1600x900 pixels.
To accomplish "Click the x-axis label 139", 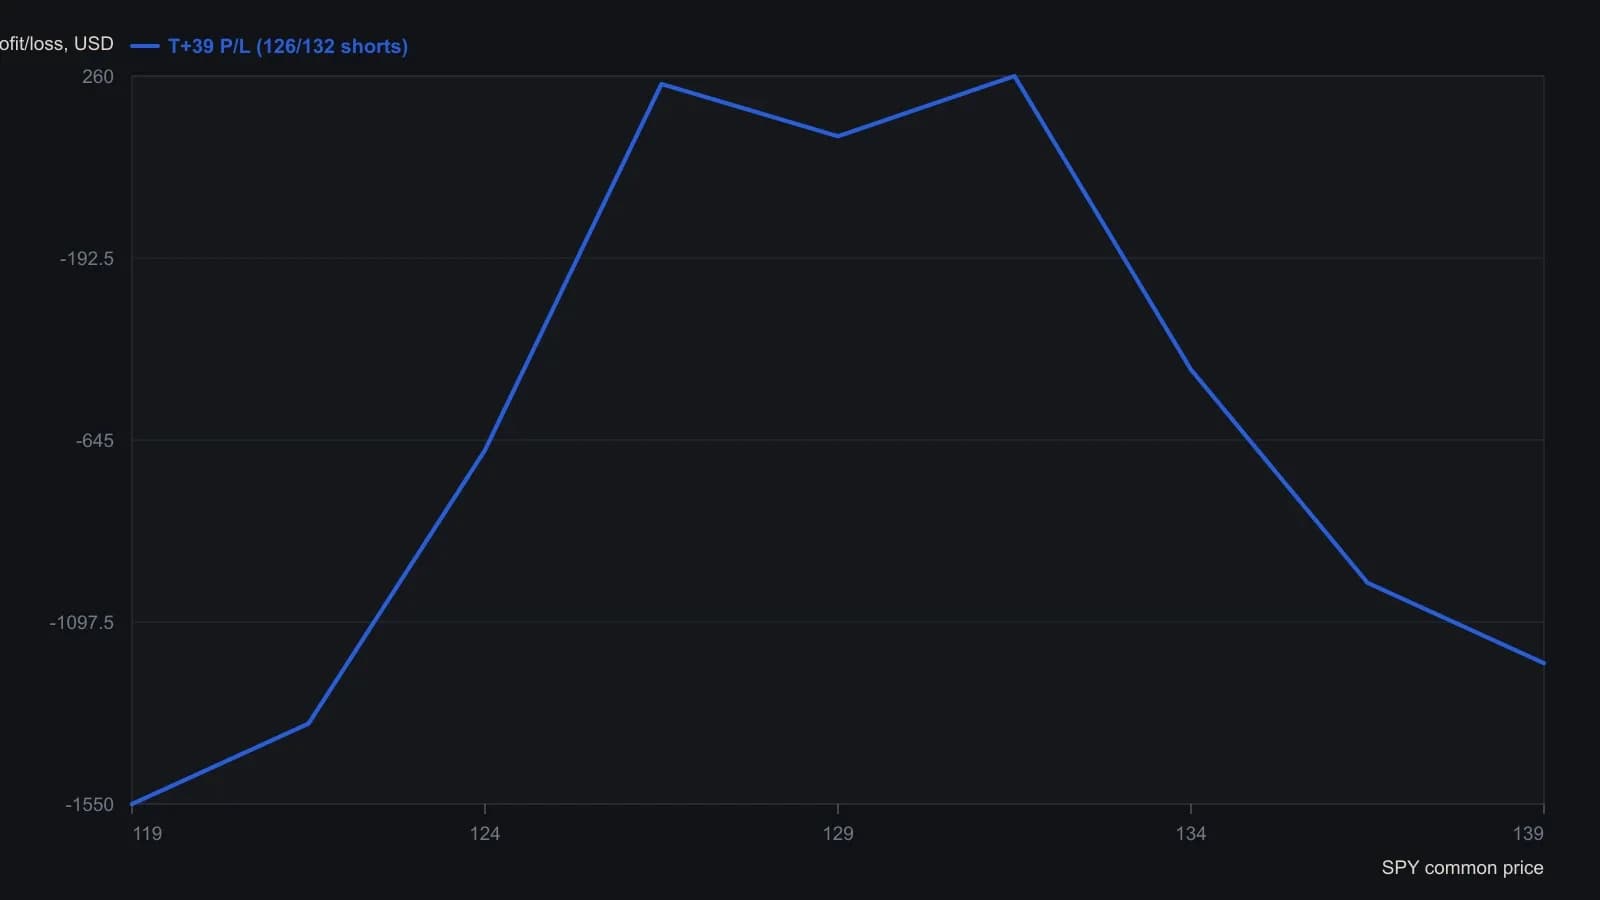I will tap(1528, 834).
